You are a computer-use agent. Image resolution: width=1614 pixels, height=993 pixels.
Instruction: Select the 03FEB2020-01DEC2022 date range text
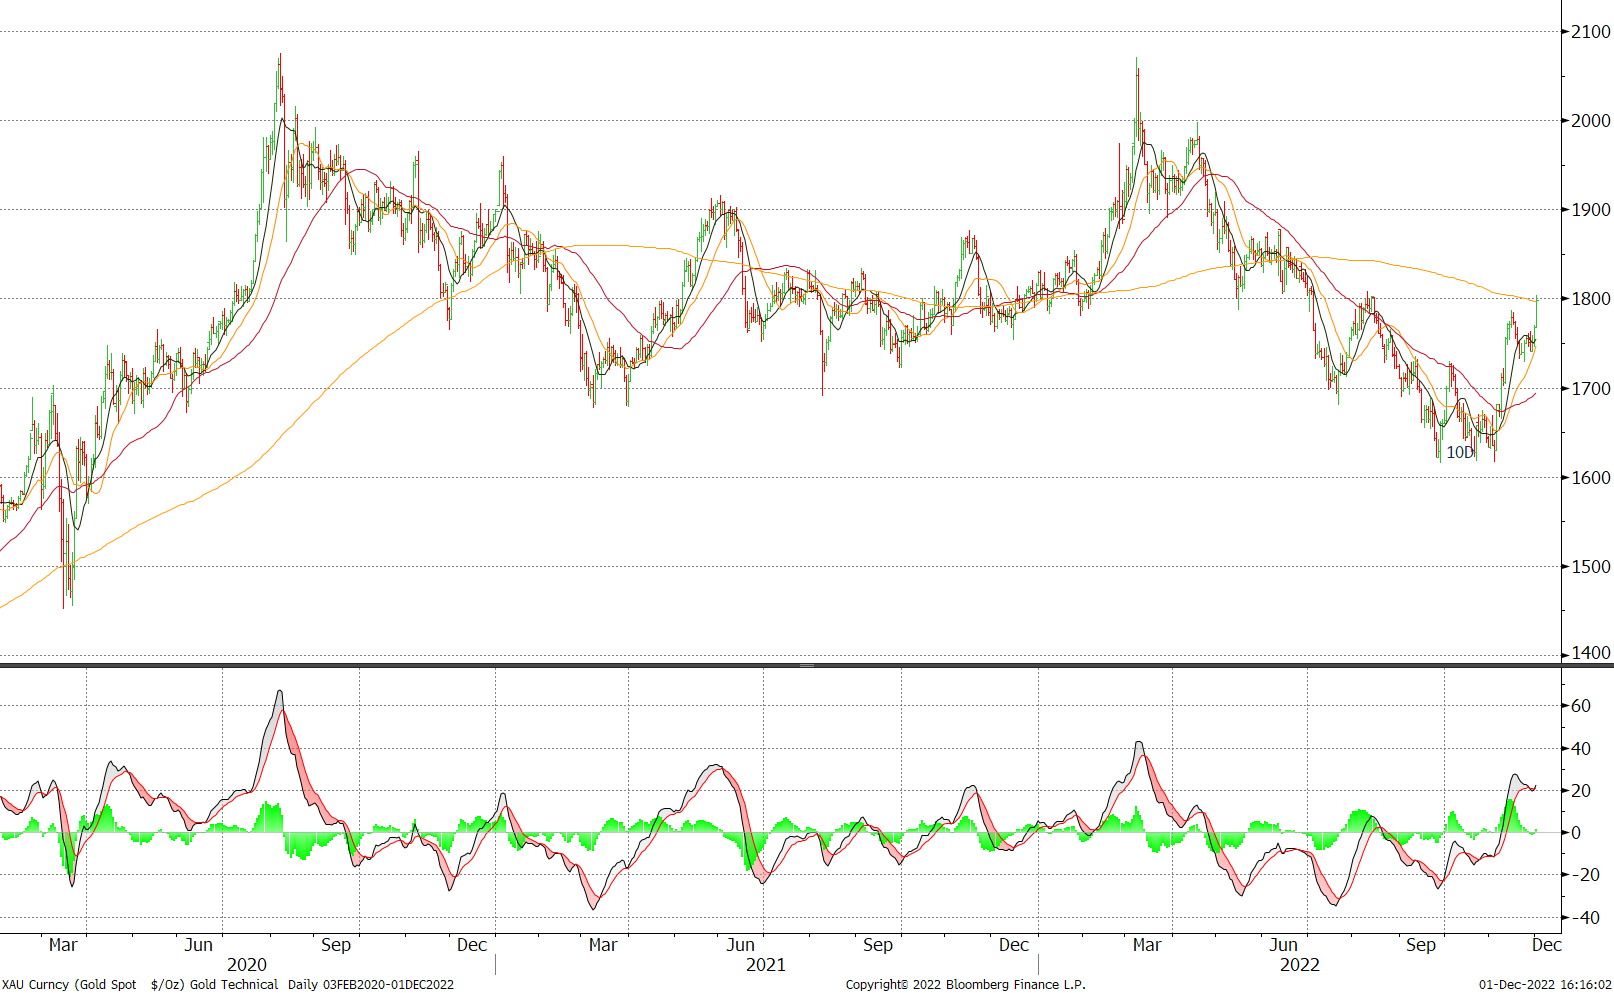click(x=388, y=985)
